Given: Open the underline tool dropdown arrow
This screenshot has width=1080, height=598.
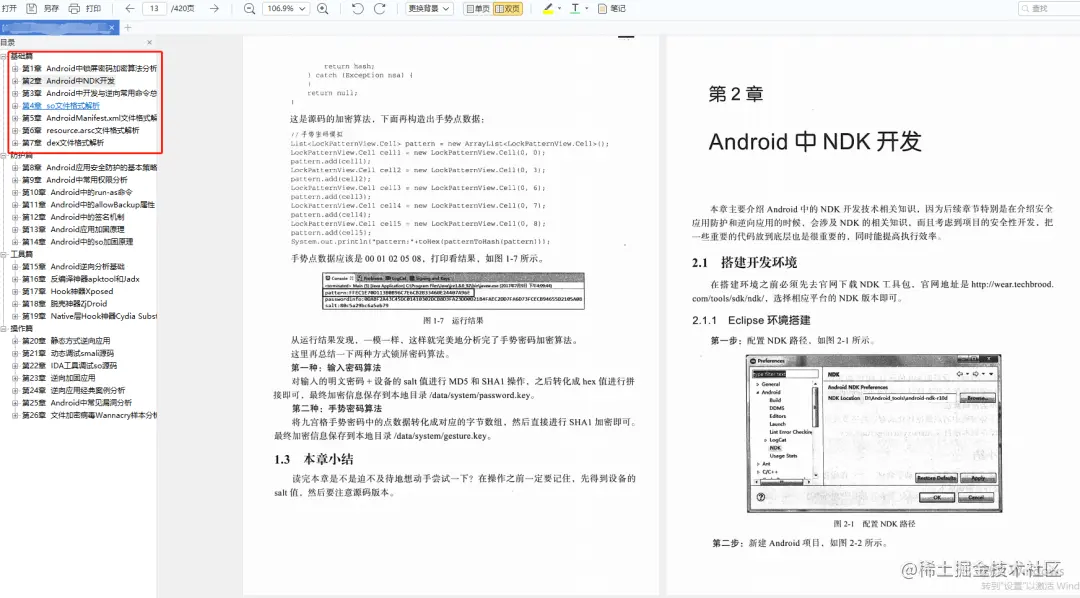Looking at the screenshot, I should [x=587, y=8].
